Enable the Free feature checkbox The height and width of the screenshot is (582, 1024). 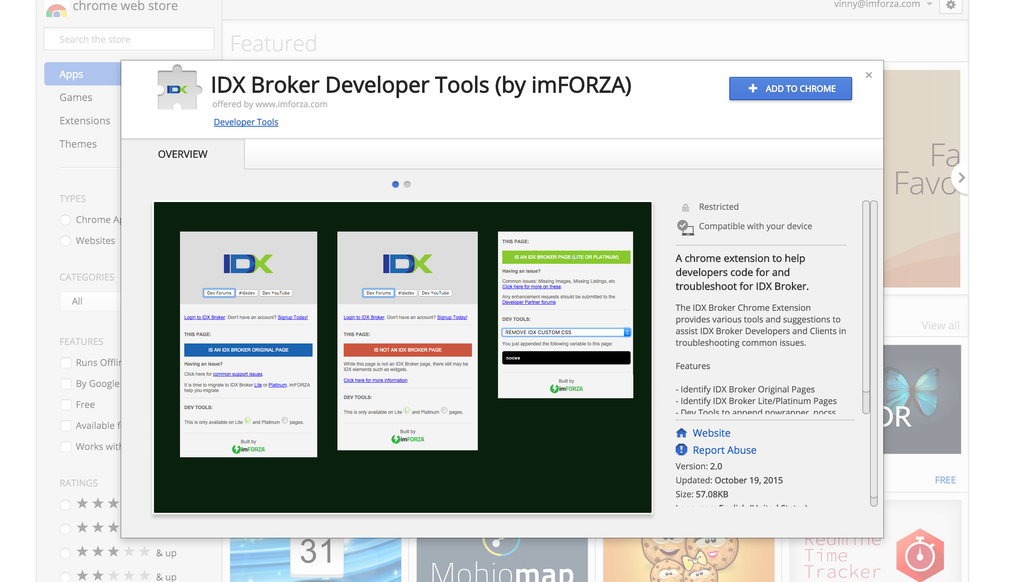coord(65,405)
